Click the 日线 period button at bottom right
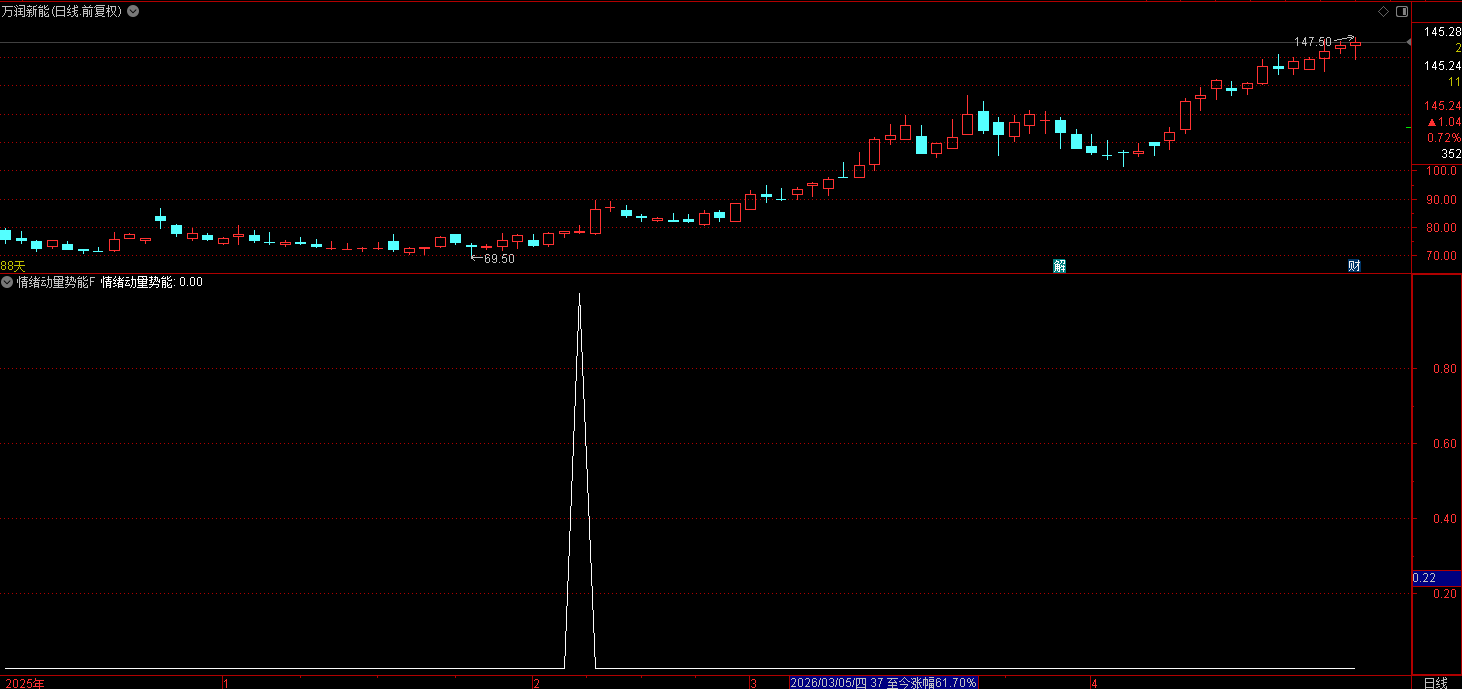This screenshot has height=689, width=1462. 1435,682
